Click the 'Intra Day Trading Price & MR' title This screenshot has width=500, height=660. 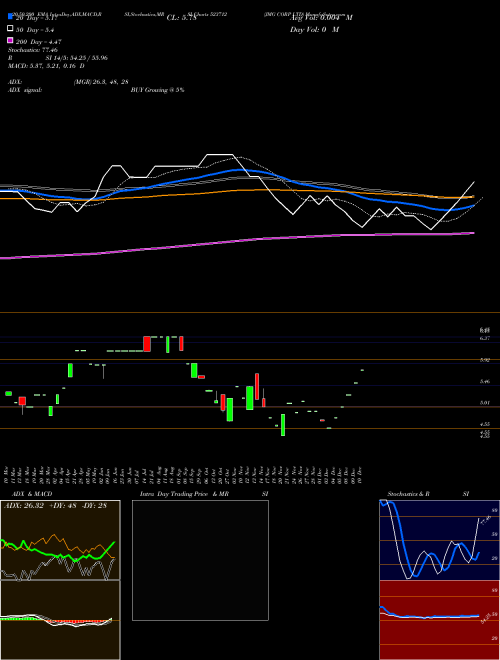coord(184,494)
